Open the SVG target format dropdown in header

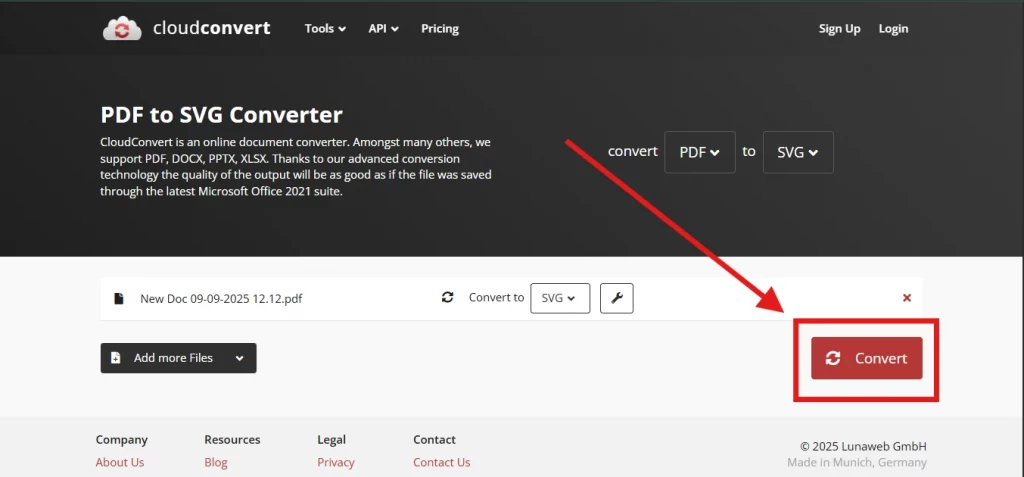[798, 152]
